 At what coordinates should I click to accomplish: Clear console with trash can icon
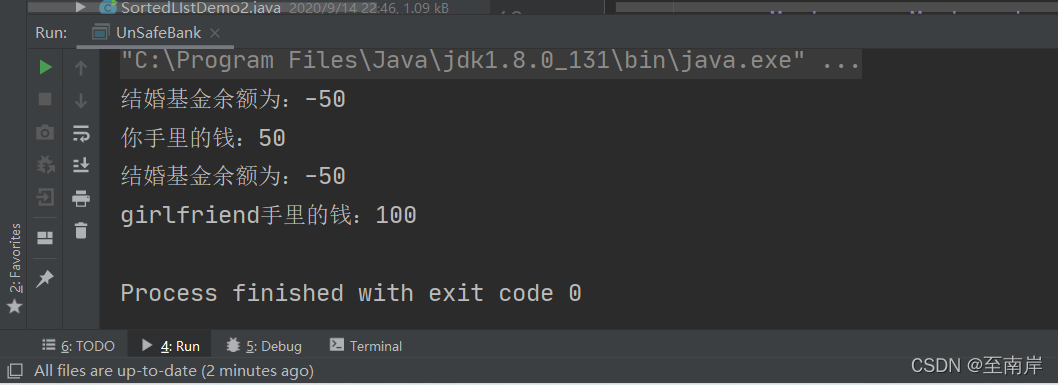pos(81,230)
